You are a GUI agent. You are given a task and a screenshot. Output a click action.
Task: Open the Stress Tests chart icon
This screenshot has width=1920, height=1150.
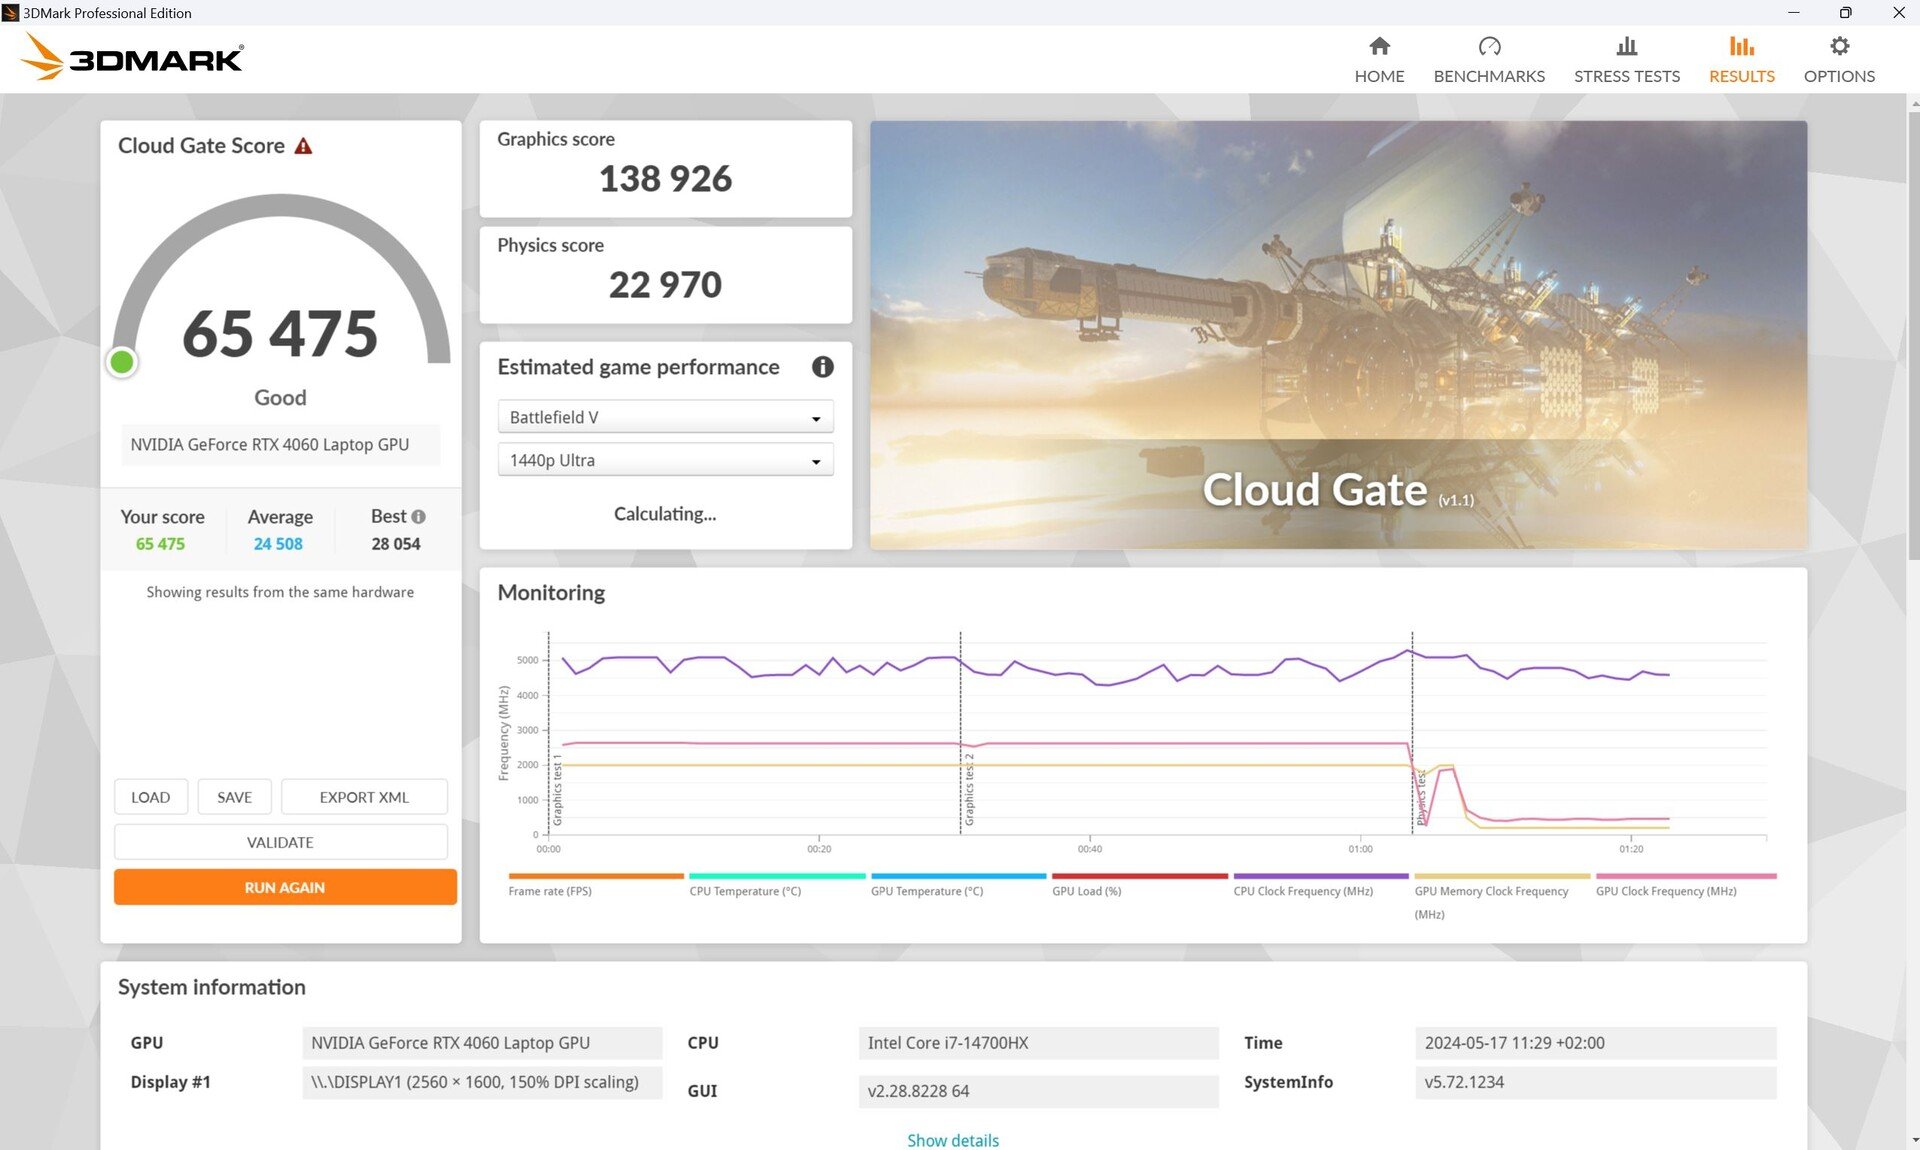1627,46
